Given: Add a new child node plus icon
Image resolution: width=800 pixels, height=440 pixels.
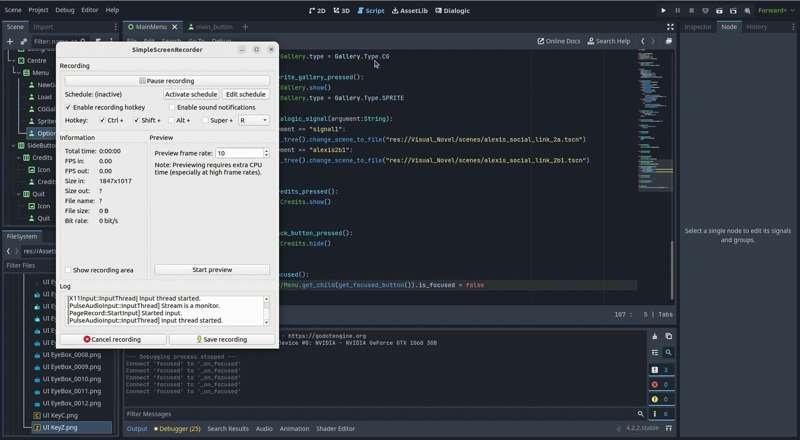Looking at the screenshot, I should [10, 41].
